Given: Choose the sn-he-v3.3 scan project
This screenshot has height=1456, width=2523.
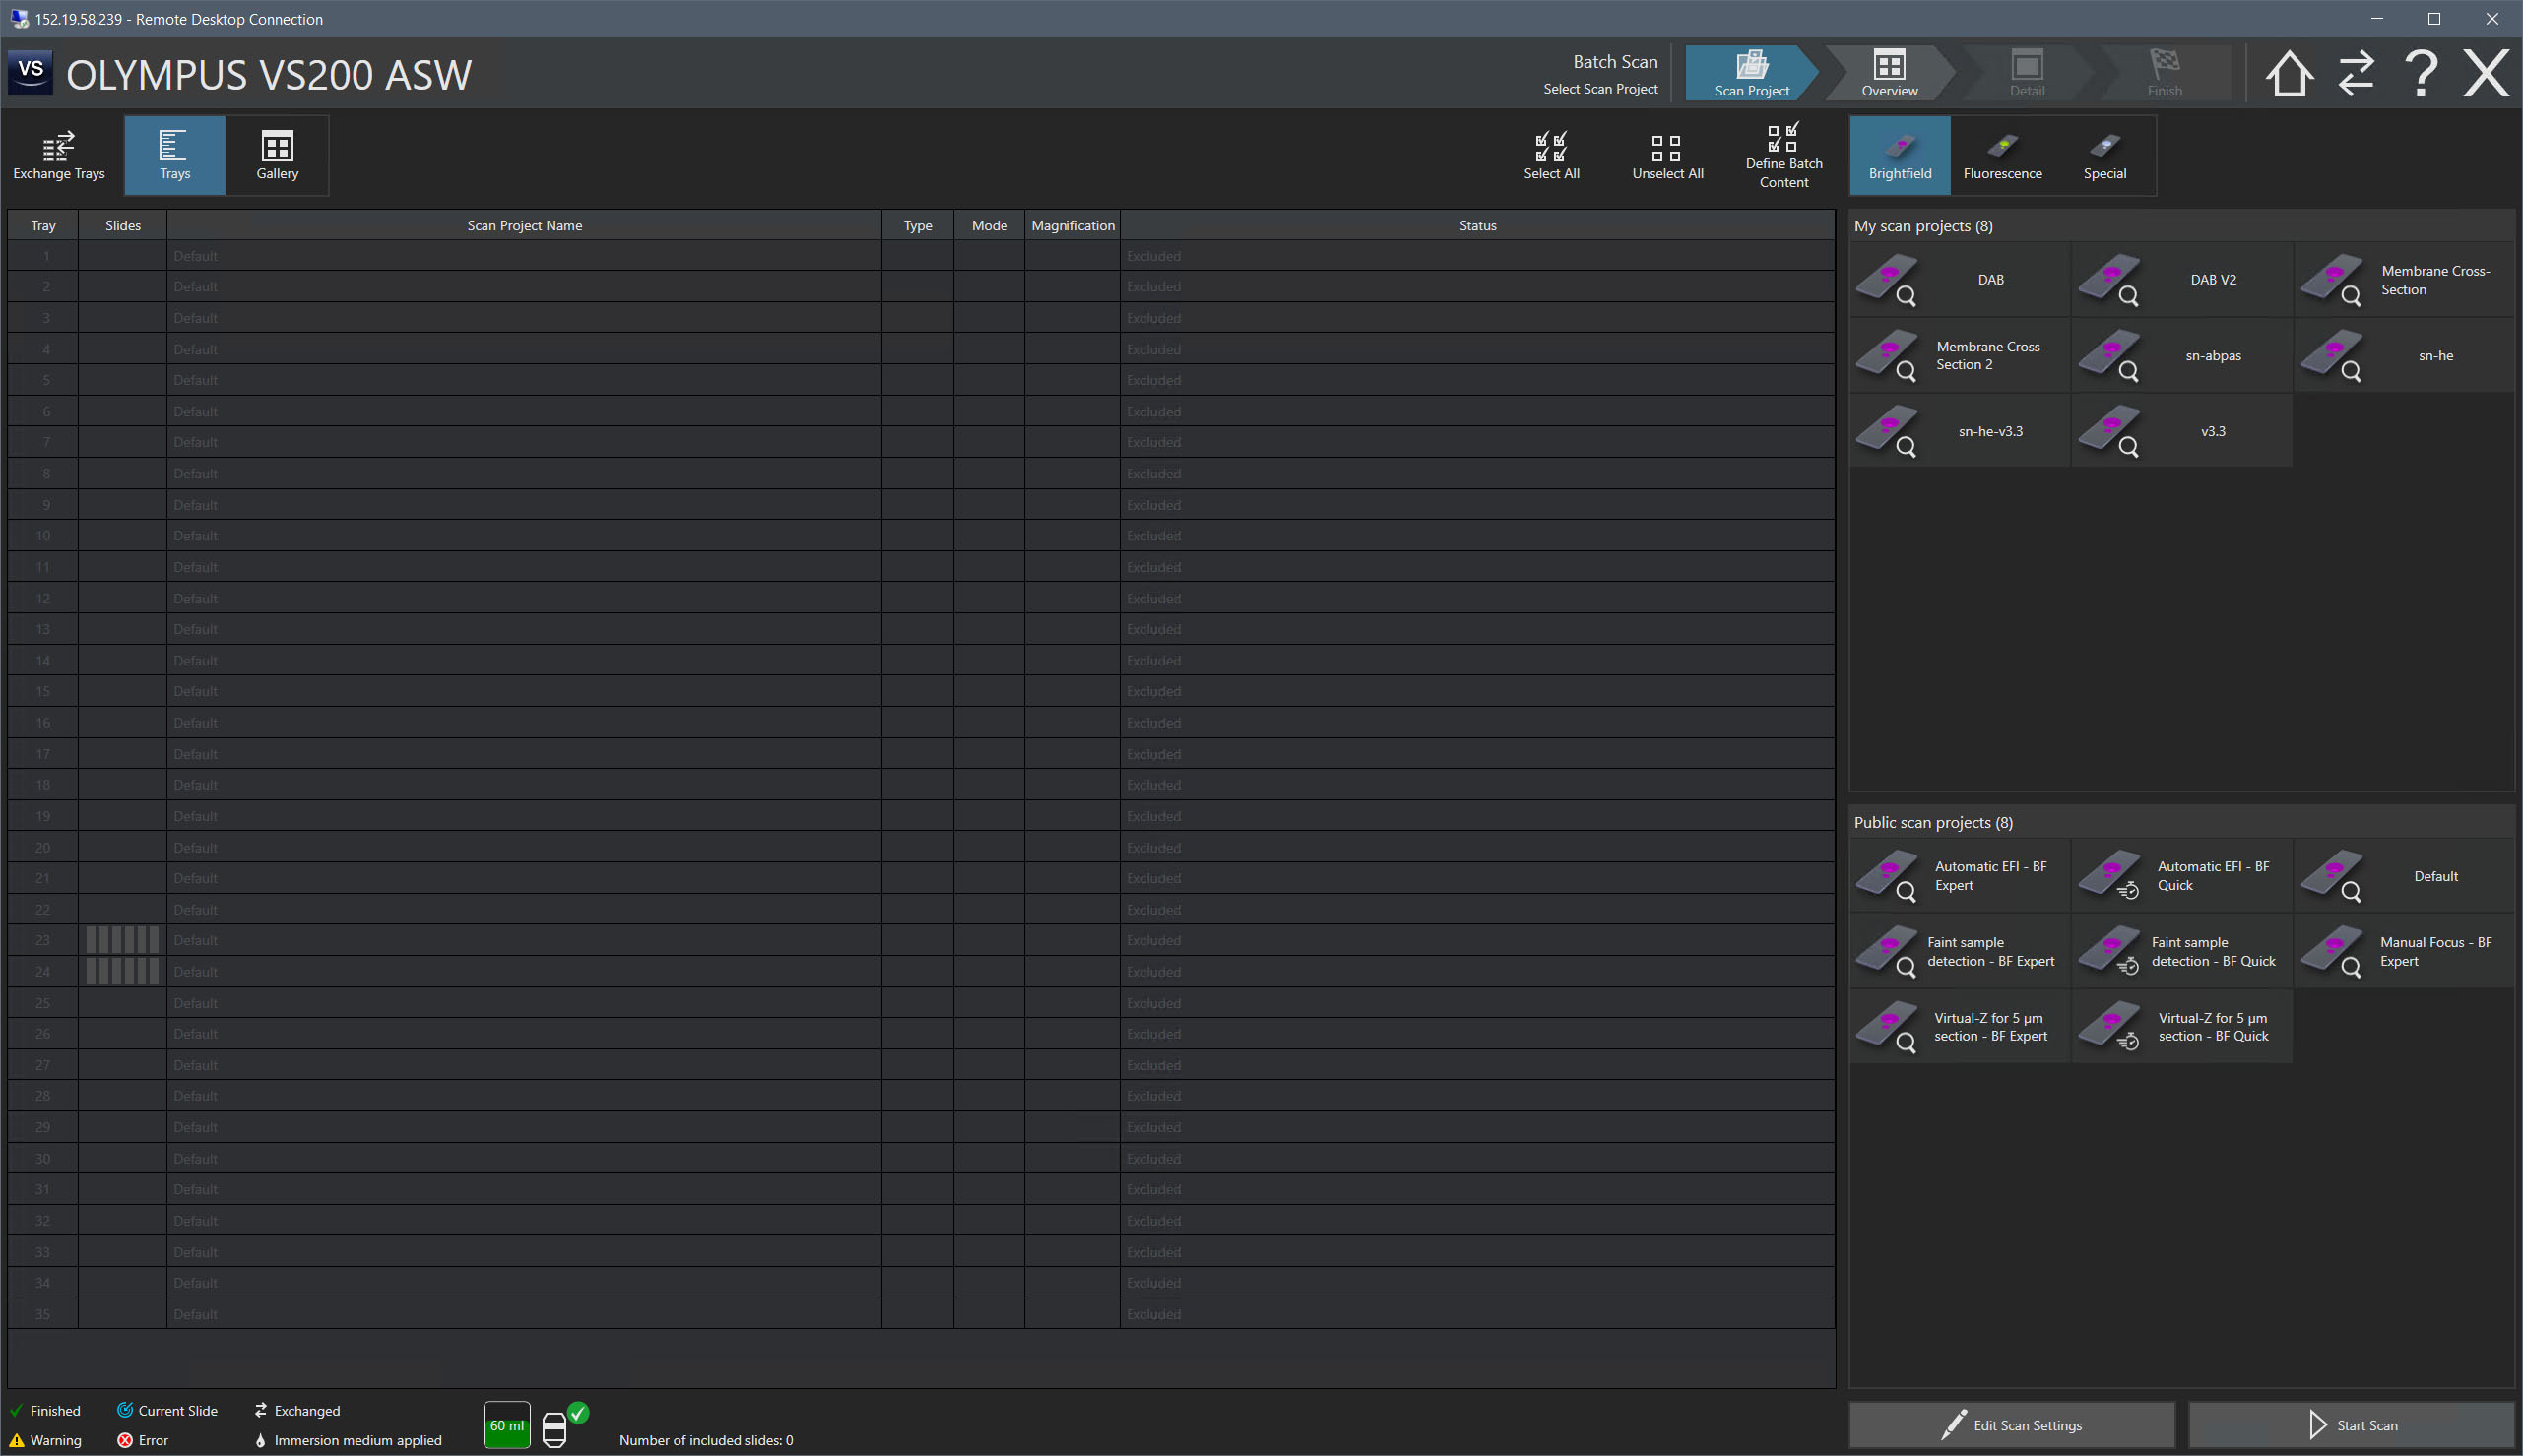Looking at the screenshot, I should pos(1960,432).
